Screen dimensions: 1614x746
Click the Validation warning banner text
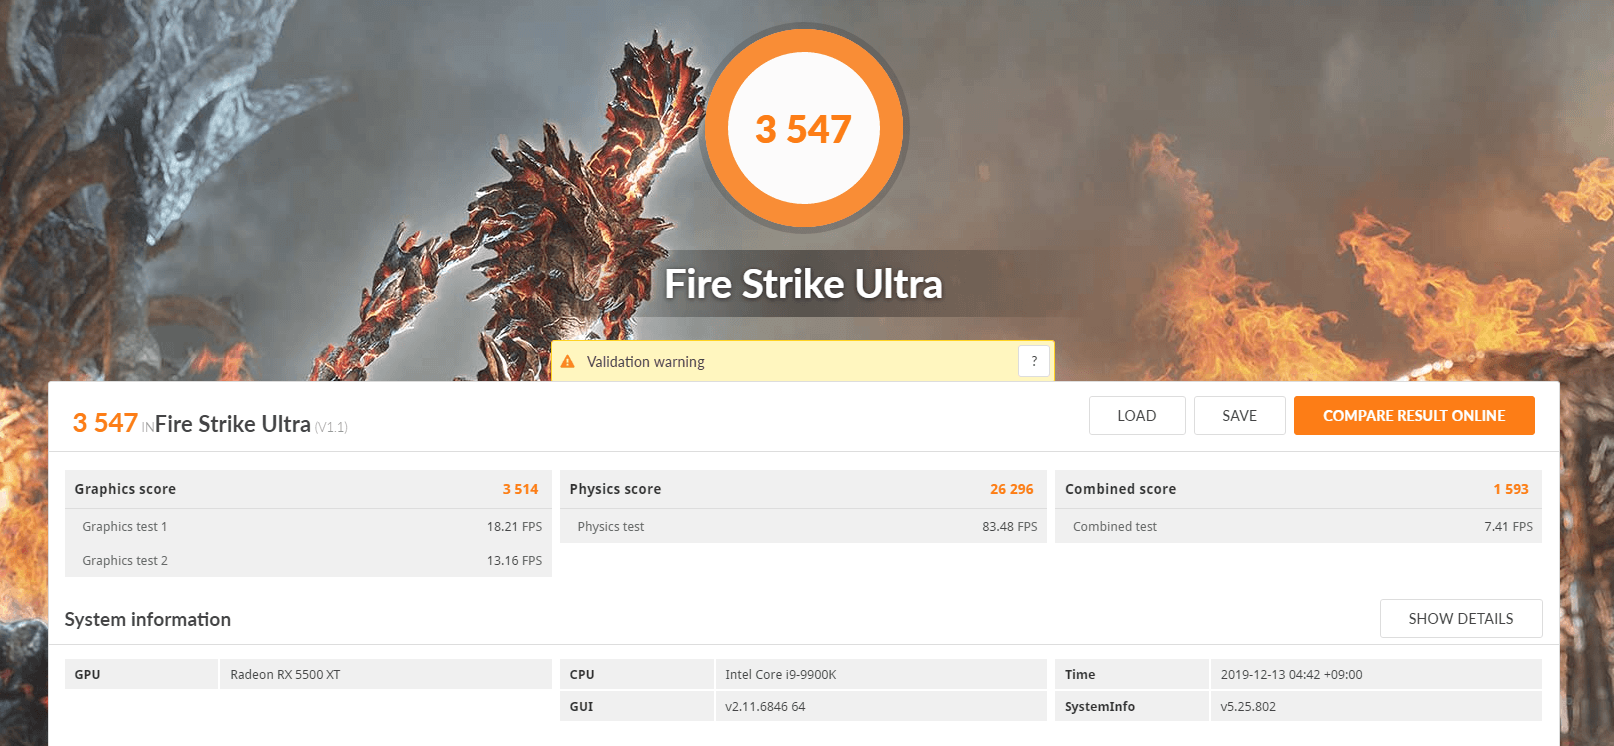coord(646,362)
